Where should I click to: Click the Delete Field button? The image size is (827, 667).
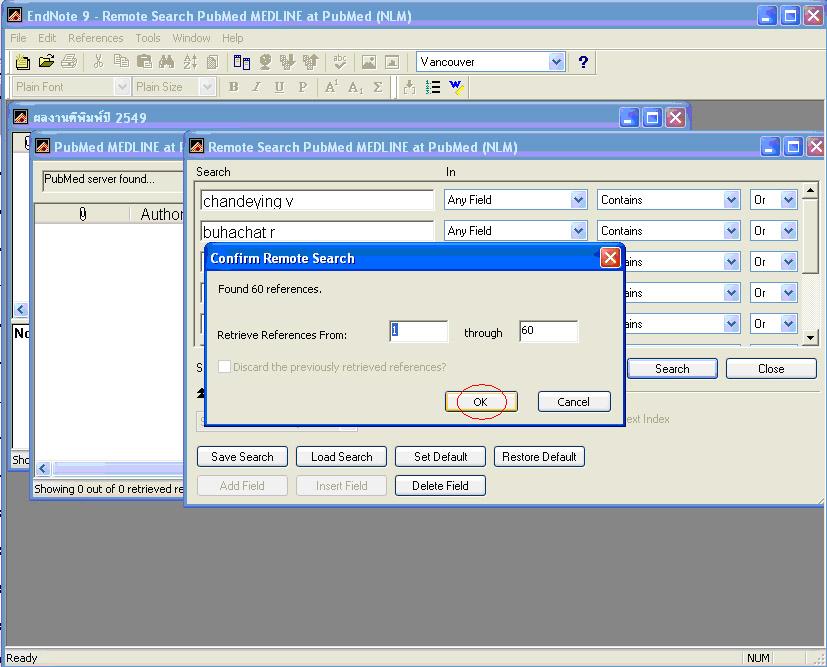pyautogui.click(x=440, y=486)
